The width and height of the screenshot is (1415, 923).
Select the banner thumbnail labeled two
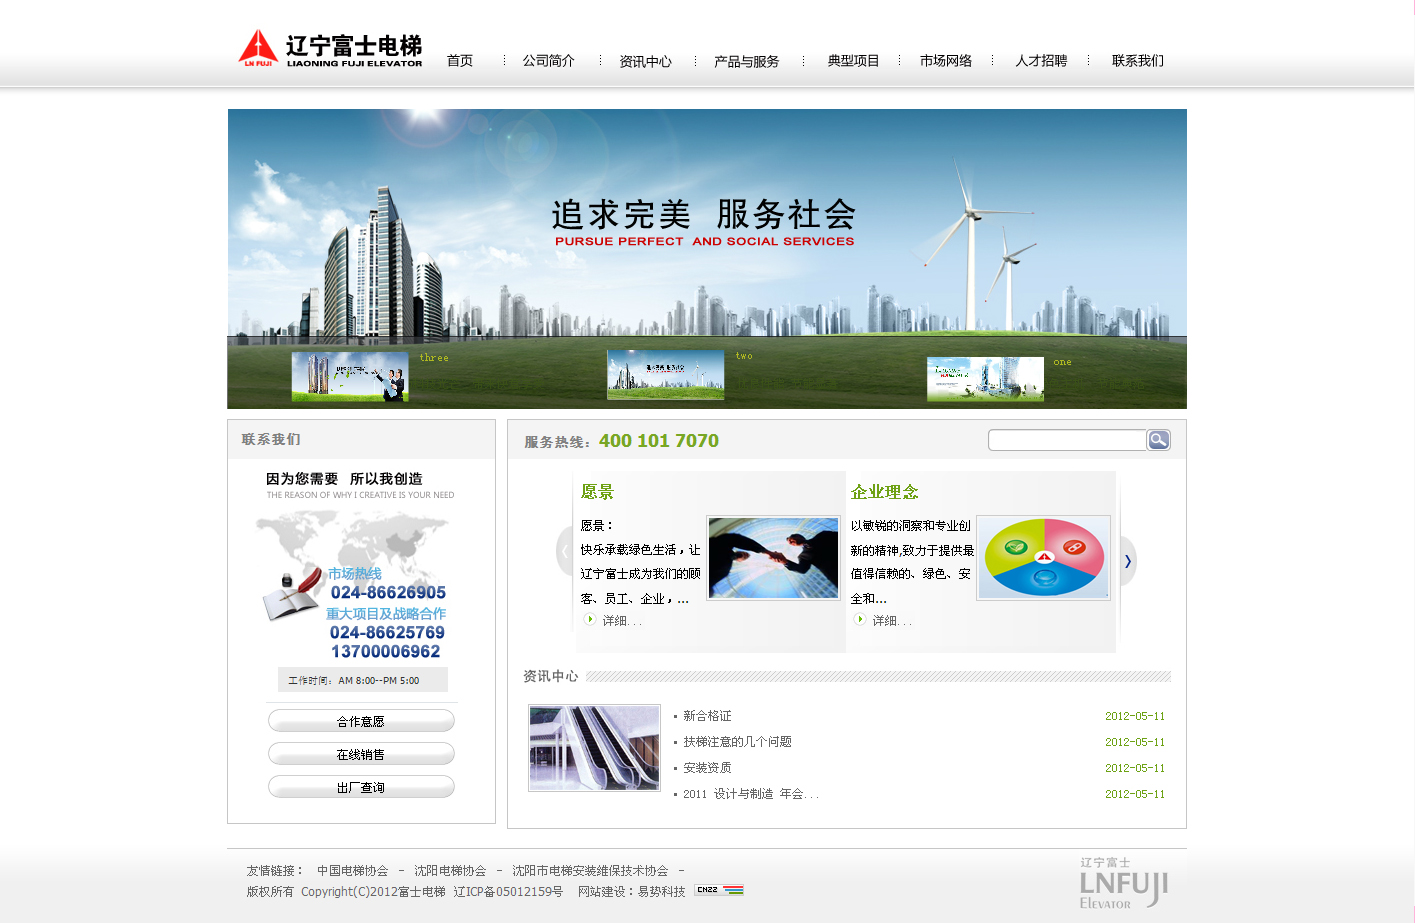tap(665, 375)
